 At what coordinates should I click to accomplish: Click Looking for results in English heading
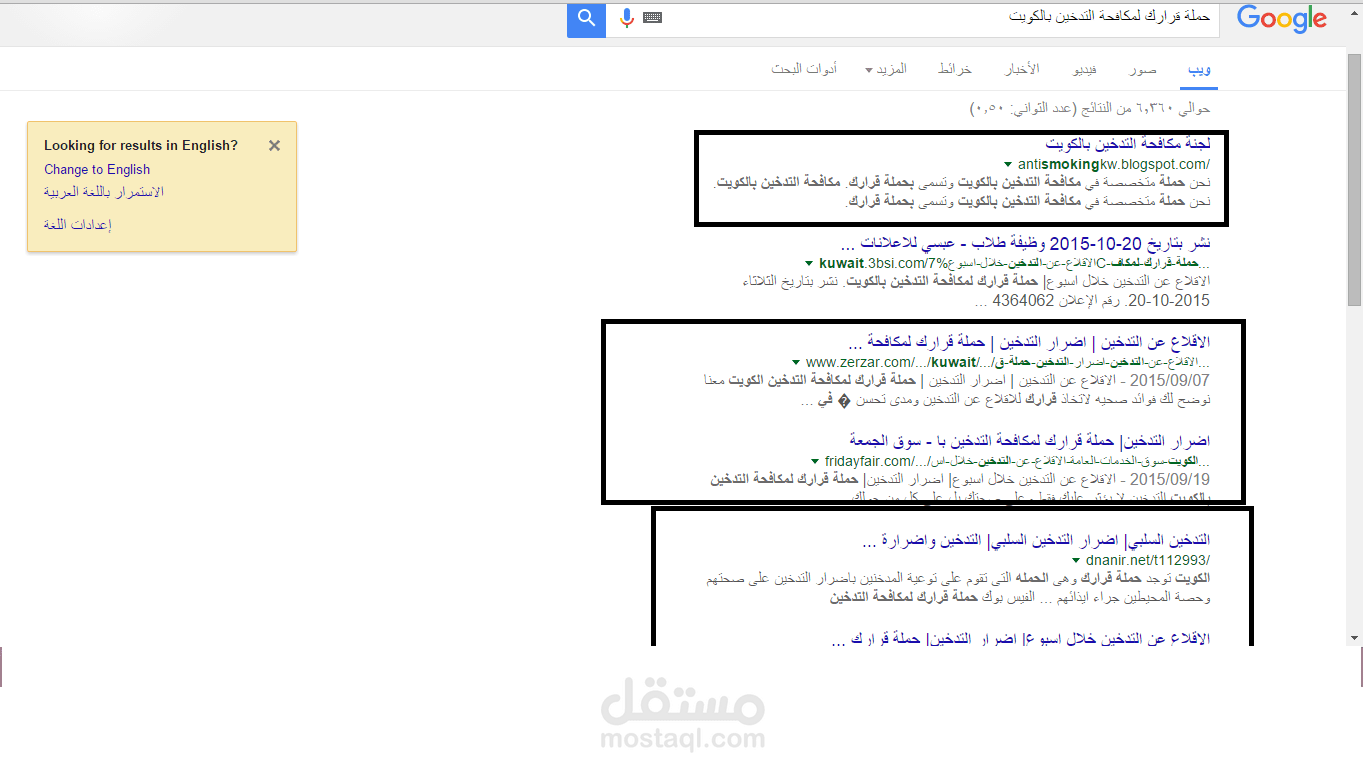click(141, 145)
